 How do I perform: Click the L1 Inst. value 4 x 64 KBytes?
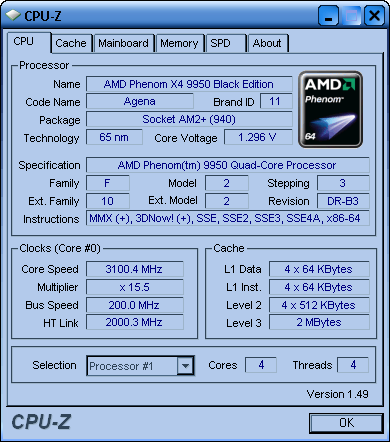pyautogui.click(x=319, y=287)
